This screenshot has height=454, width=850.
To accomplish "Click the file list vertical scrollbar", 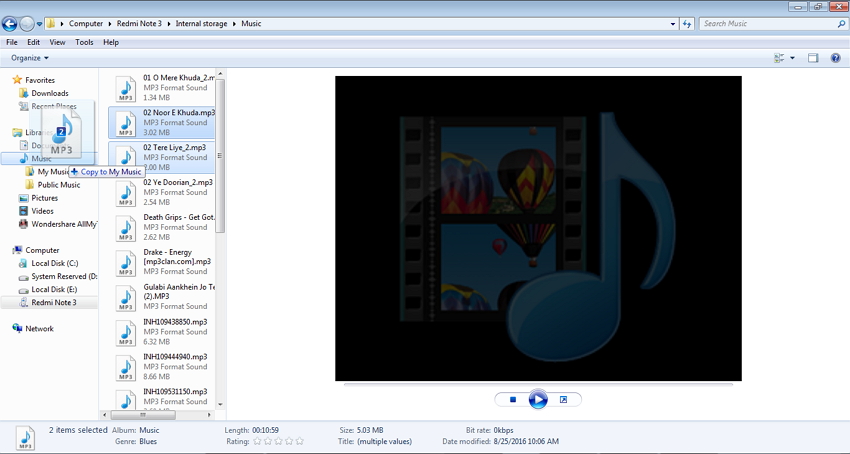I will click(220, 156).
